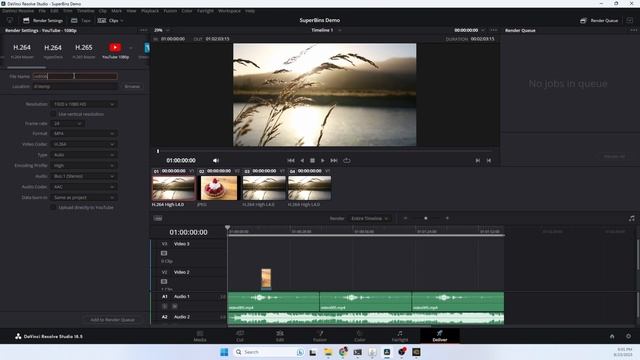Image resolution: width=640 pixels, height=360 pixels.
Task: Open the Render Entire Timeline dropdown
Action: tap(369, 218)
